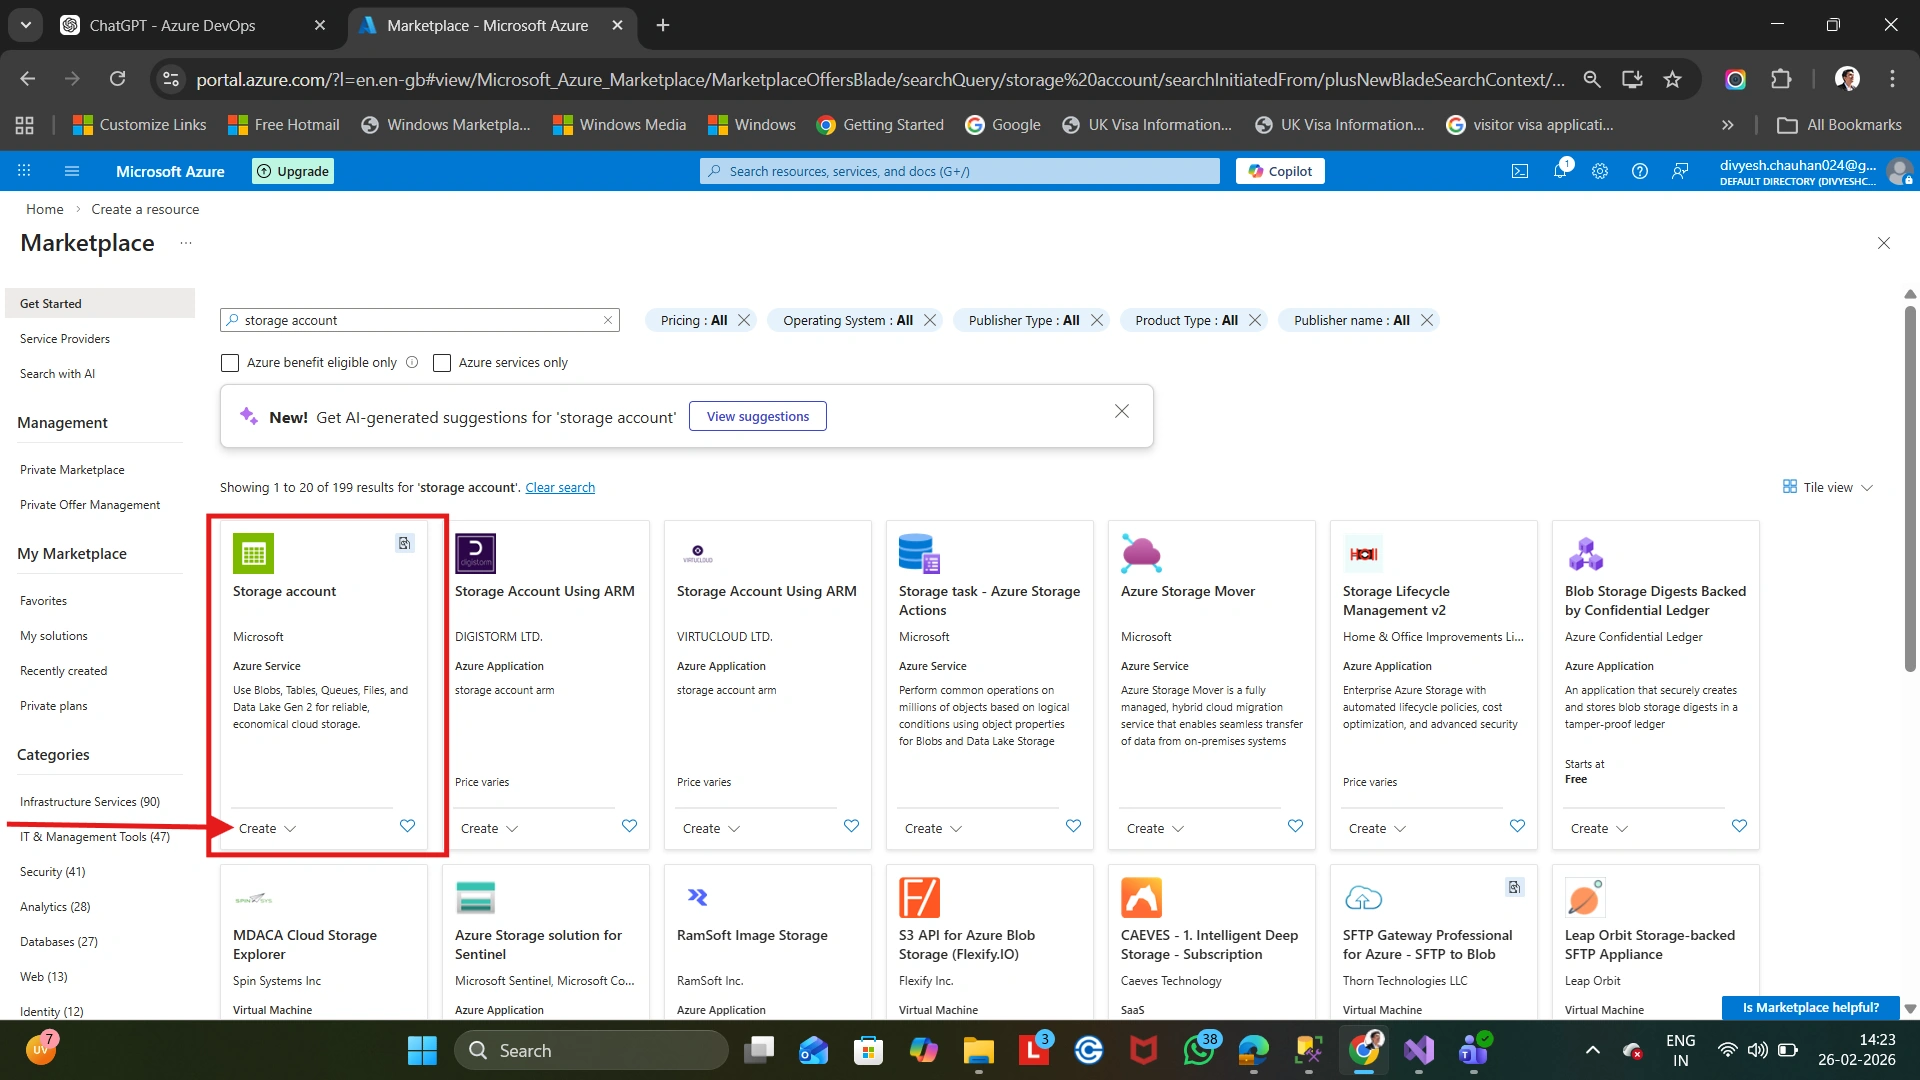The image size is (1920, 1080).
Task: Enable Azure services only checkbox
Action: (x=442, y=362)
